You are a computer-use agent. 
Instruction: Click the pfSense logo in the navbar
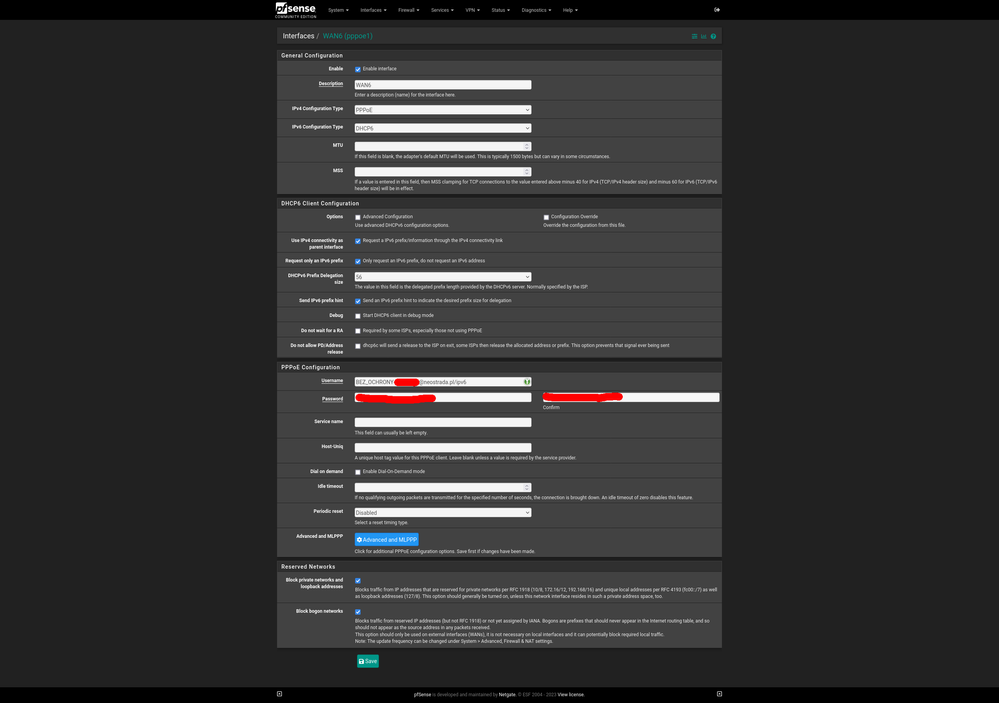point(295,10)
